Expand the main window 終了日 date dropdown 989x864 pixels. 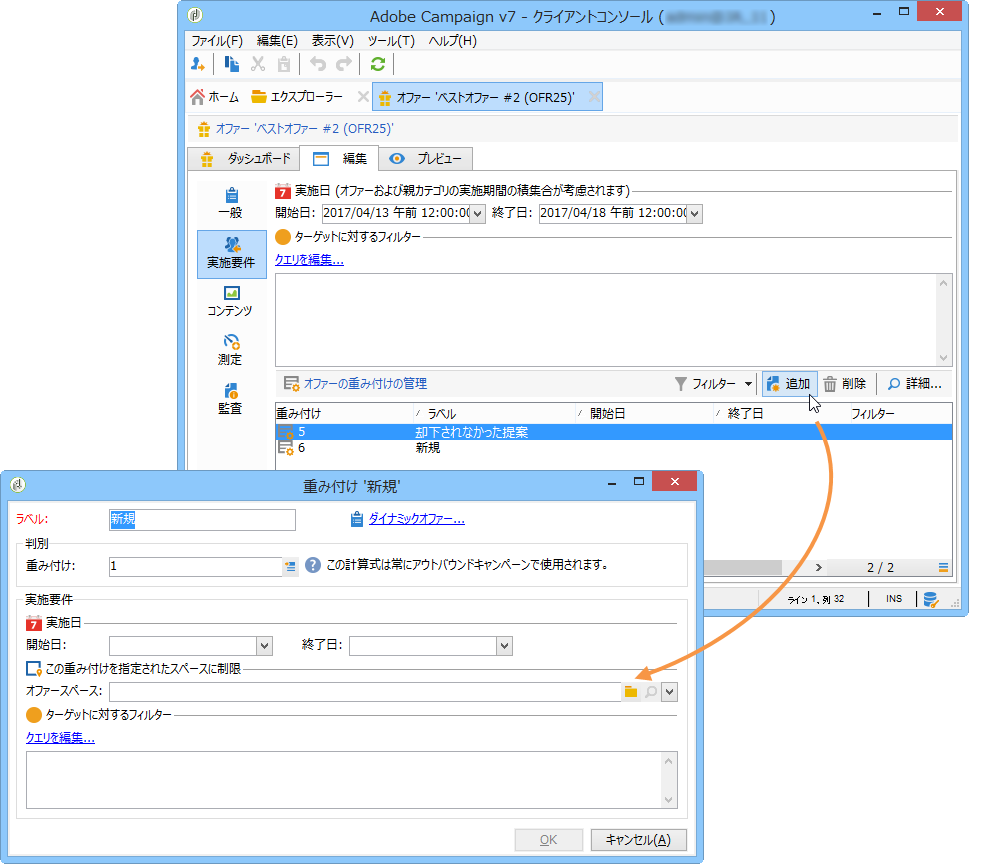(x=694, y=214)
